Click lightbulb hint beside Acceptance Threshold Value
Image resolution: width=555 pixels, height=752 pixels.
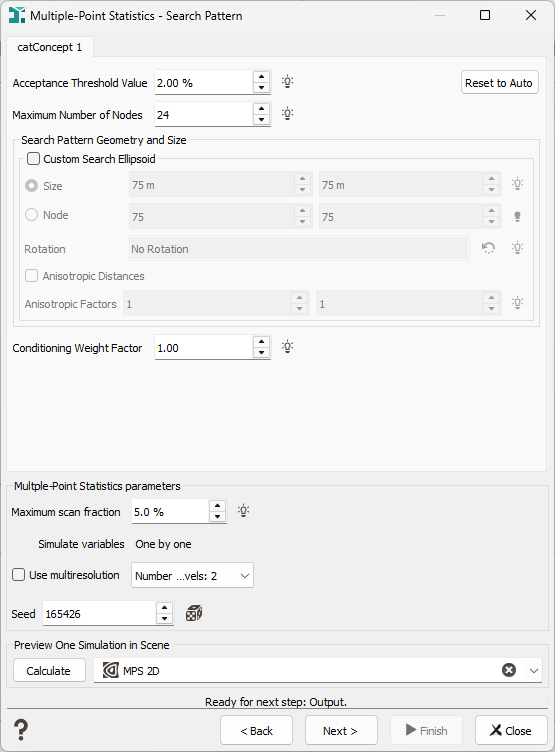coord(287,82)
